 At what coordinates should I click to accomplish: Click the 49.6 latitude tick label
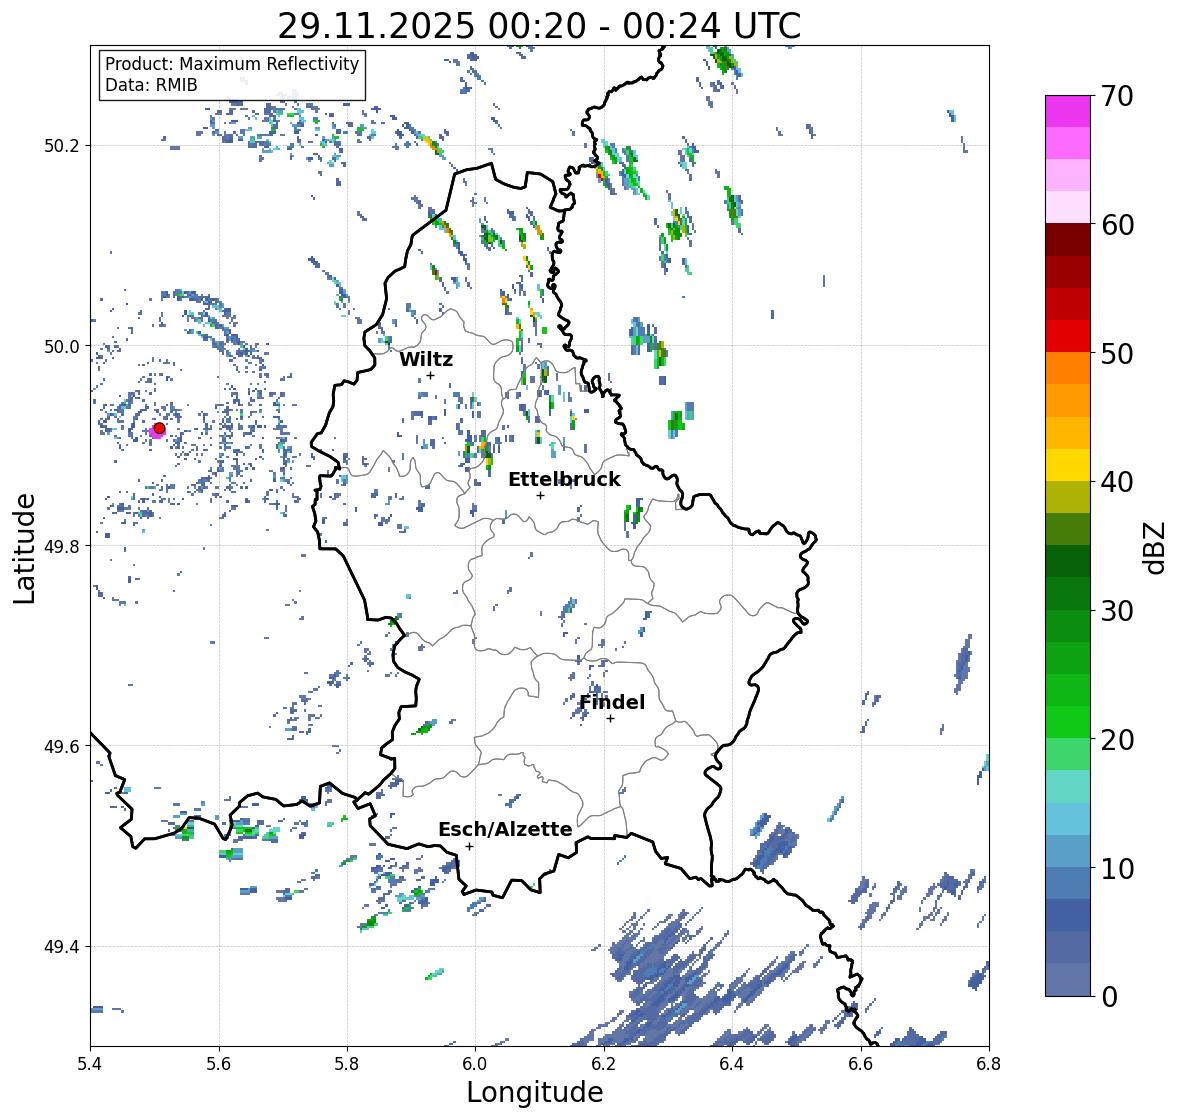coord(62,746)
